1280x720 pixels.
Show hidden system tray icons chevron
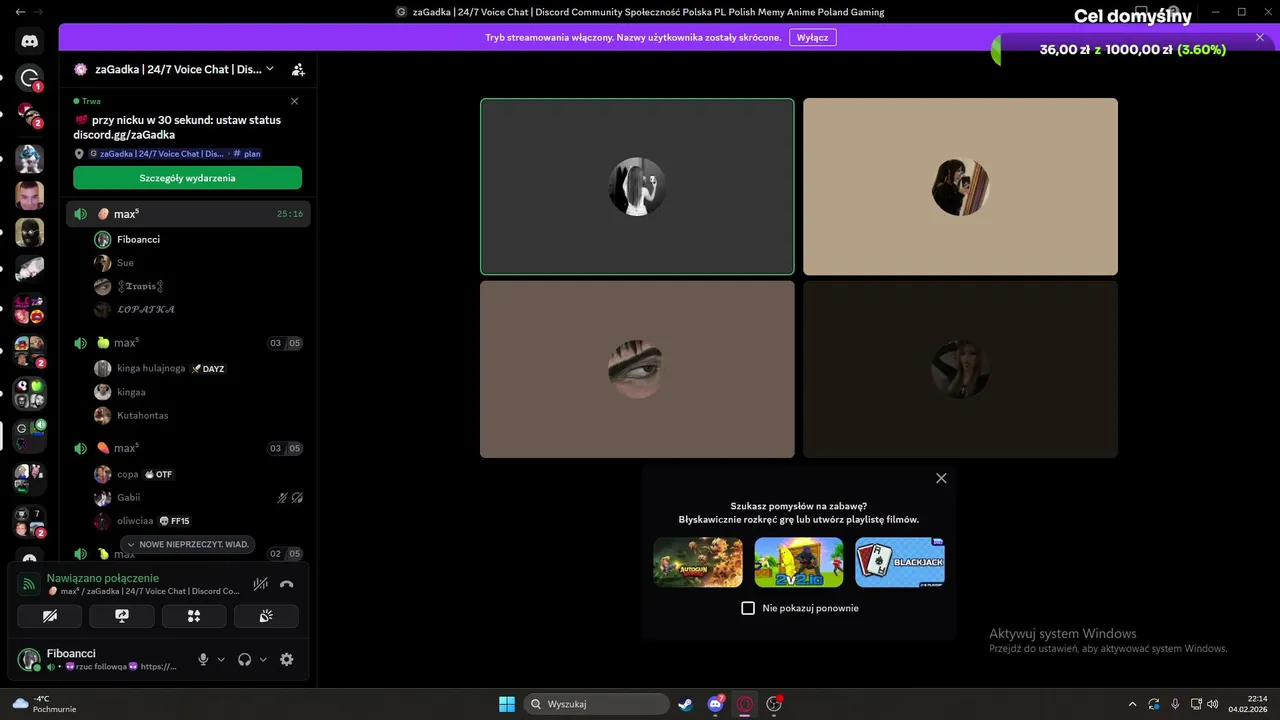1132,704
